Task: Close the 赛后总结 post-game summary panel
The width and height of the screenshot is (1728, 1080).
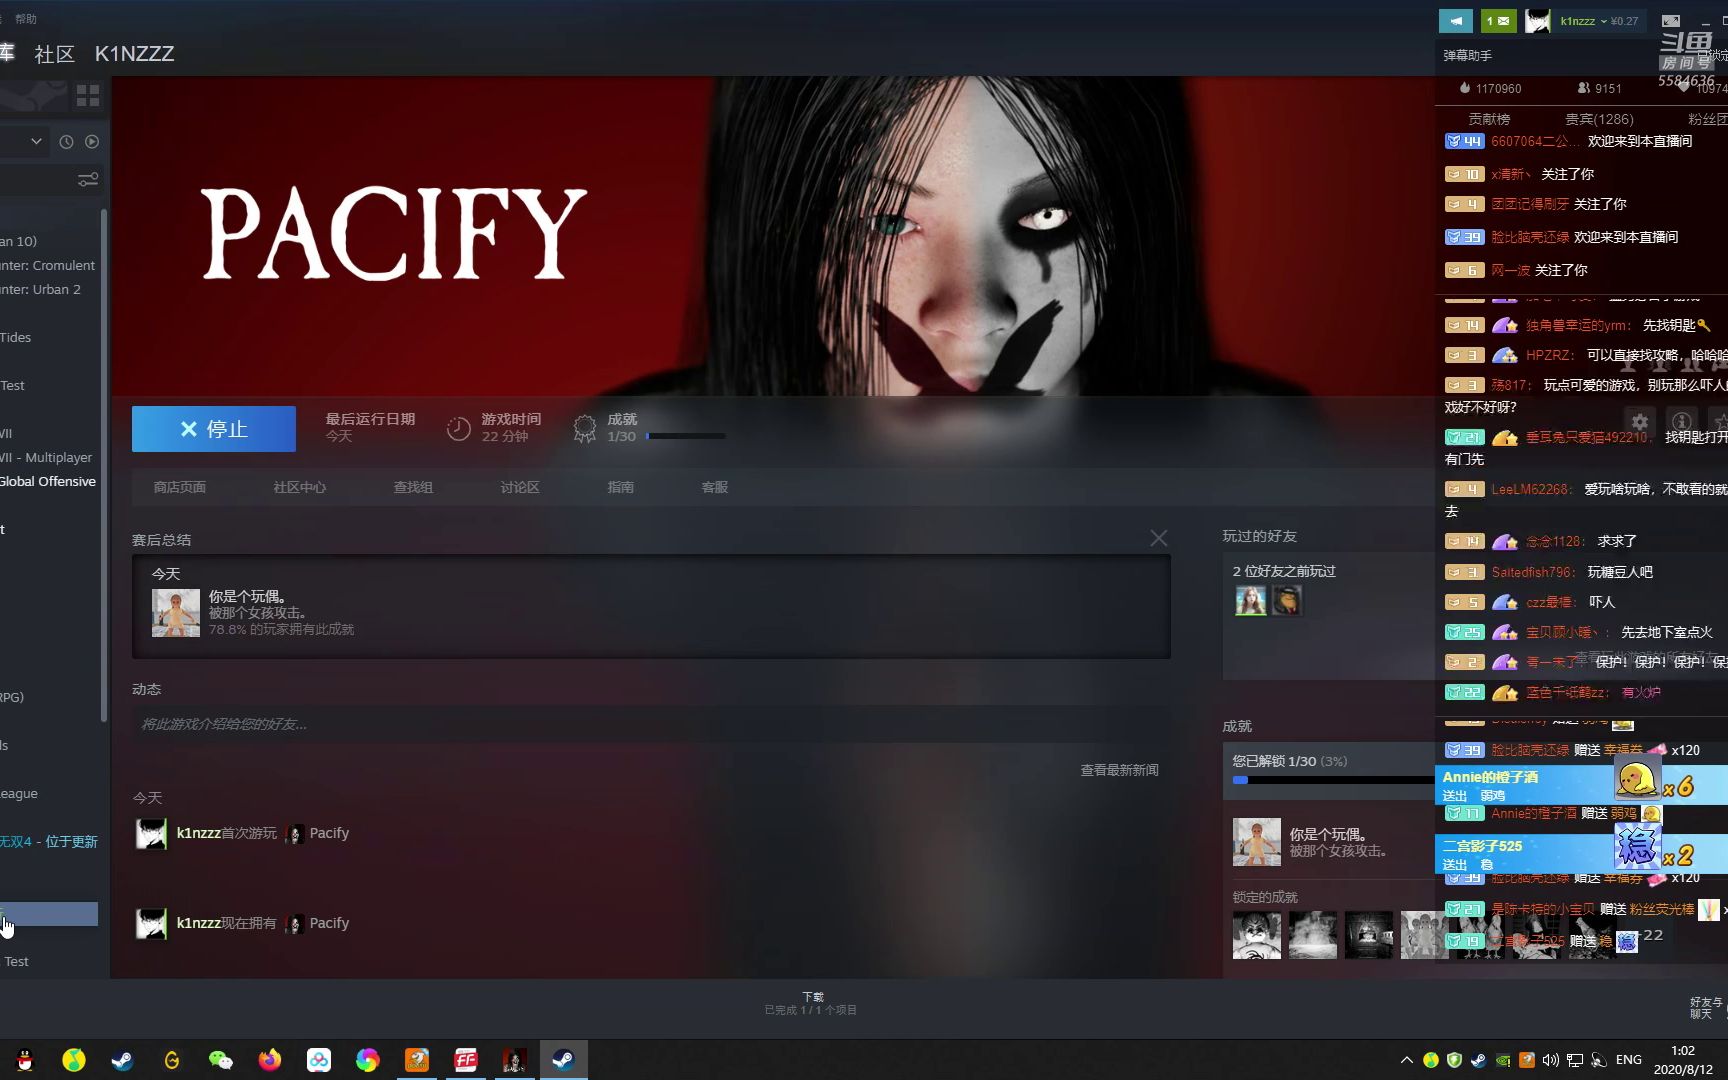Action: coord(1159,539)
